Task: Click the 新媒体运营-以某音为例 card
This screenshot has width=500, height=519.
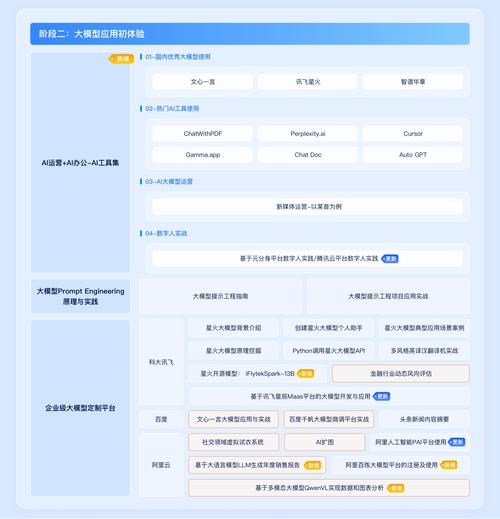Action: (x=307, y=206)
